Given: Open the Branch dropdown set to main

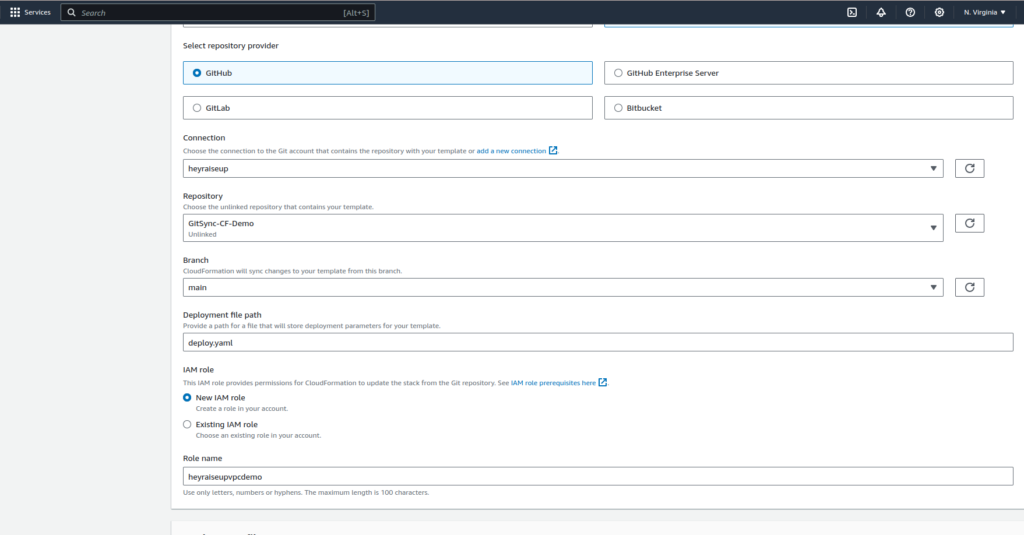Looking at the screenshot, I should tap(562, 287).
